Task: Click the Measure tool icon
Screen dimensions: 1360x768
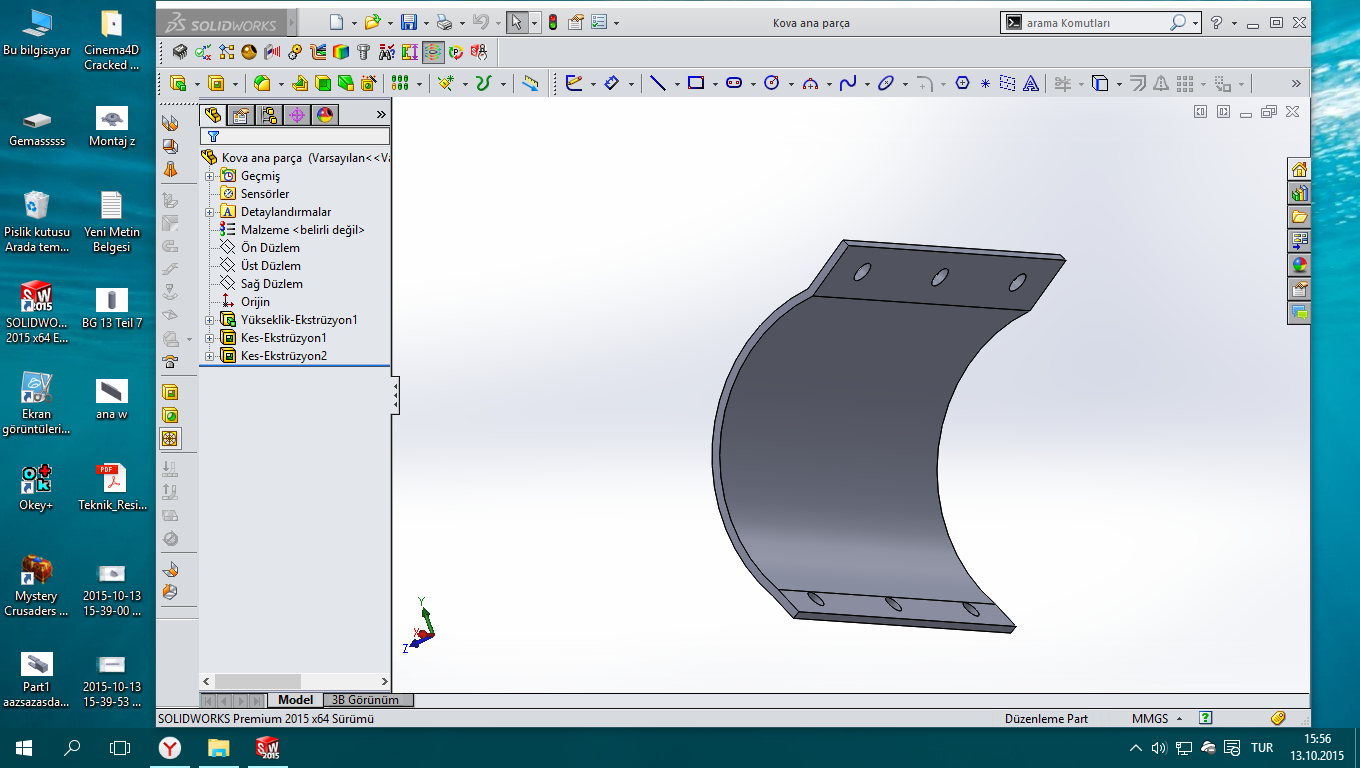Action: [530, 84]
